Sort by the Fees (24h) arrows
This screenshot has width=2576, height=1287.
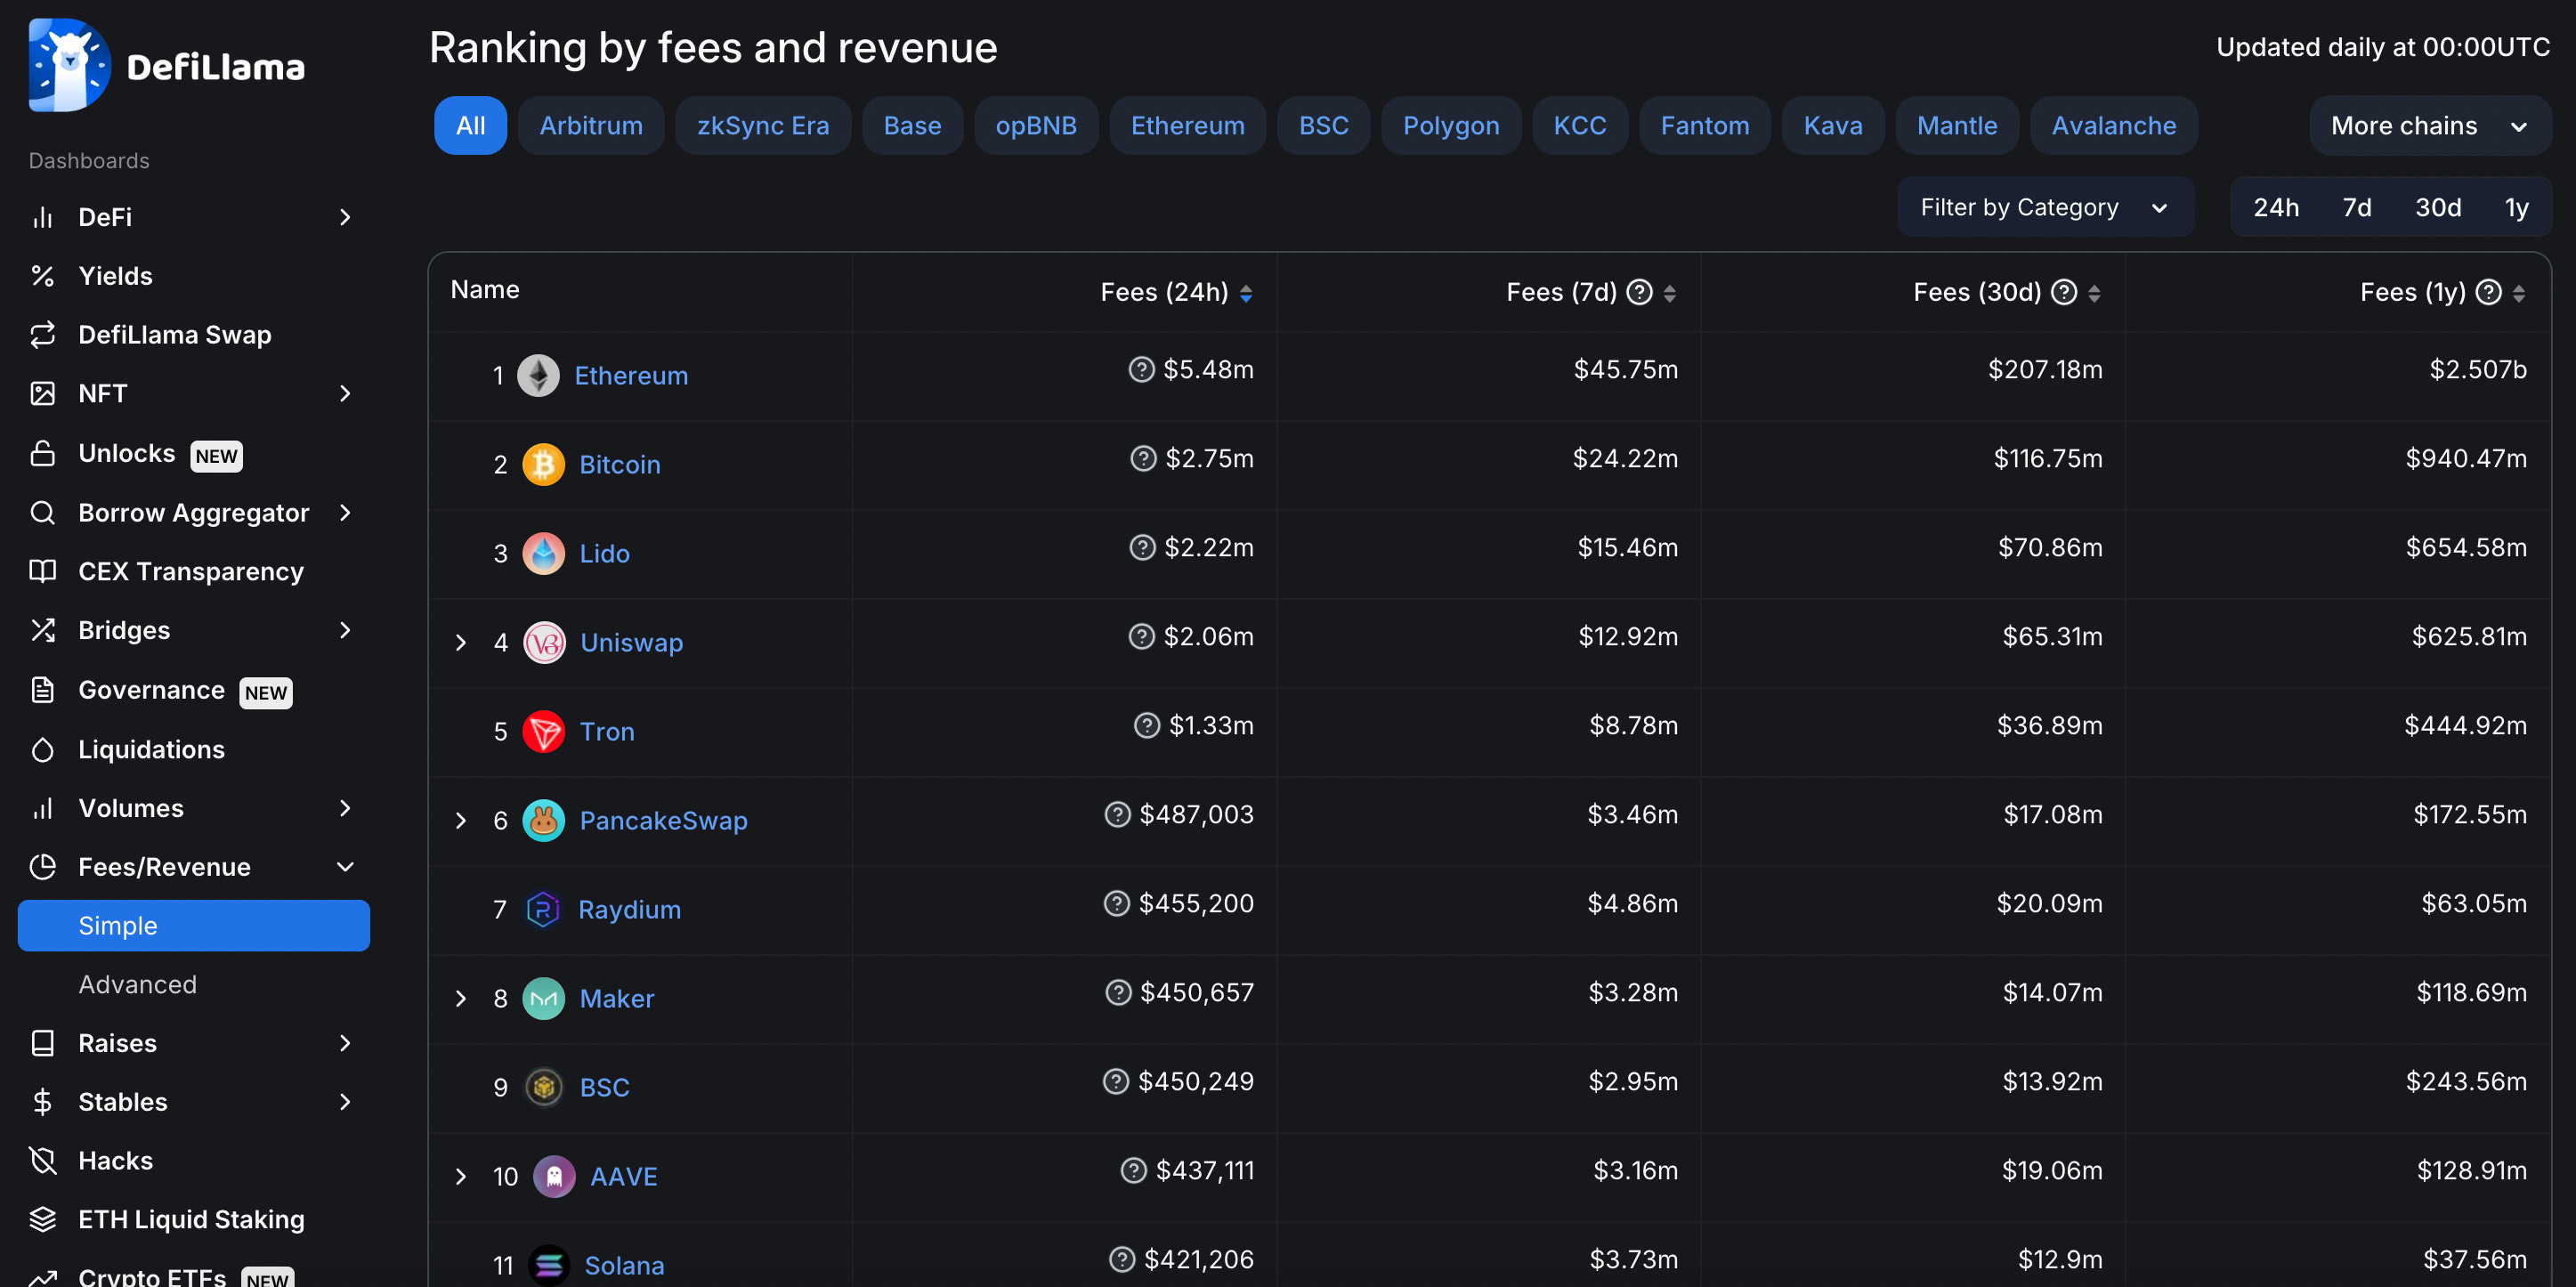[1246, 293]
